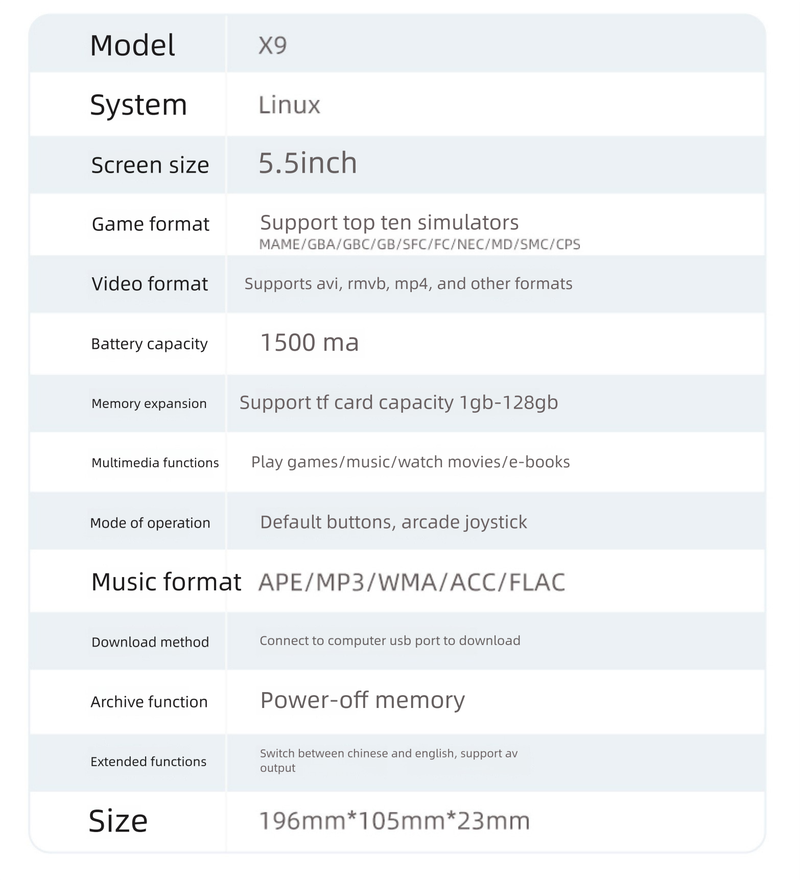This screenshot has height=882, width=800.
Task: Click the MAME/GBA/GBC simulator list line
Action: [x=419, y=244]
